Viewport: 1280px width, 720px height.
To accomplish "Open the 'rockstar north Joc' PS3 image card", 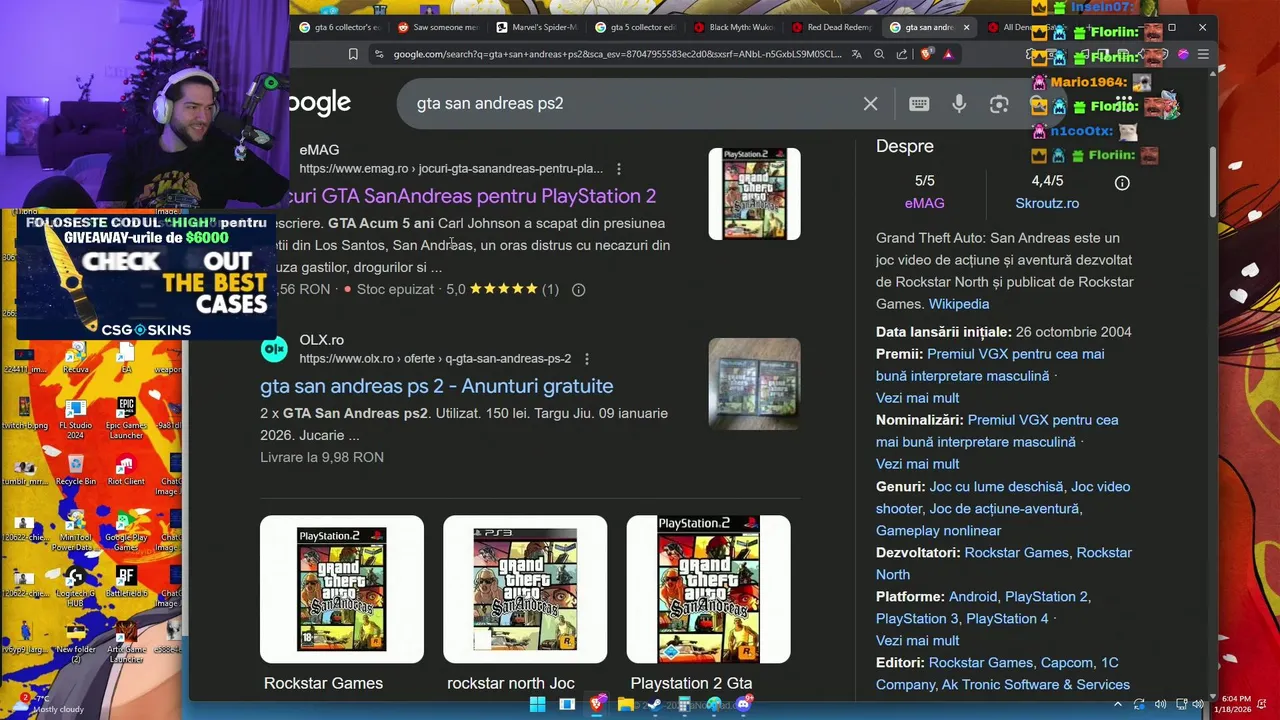I will pyautogui.click(x=525, y=590).
